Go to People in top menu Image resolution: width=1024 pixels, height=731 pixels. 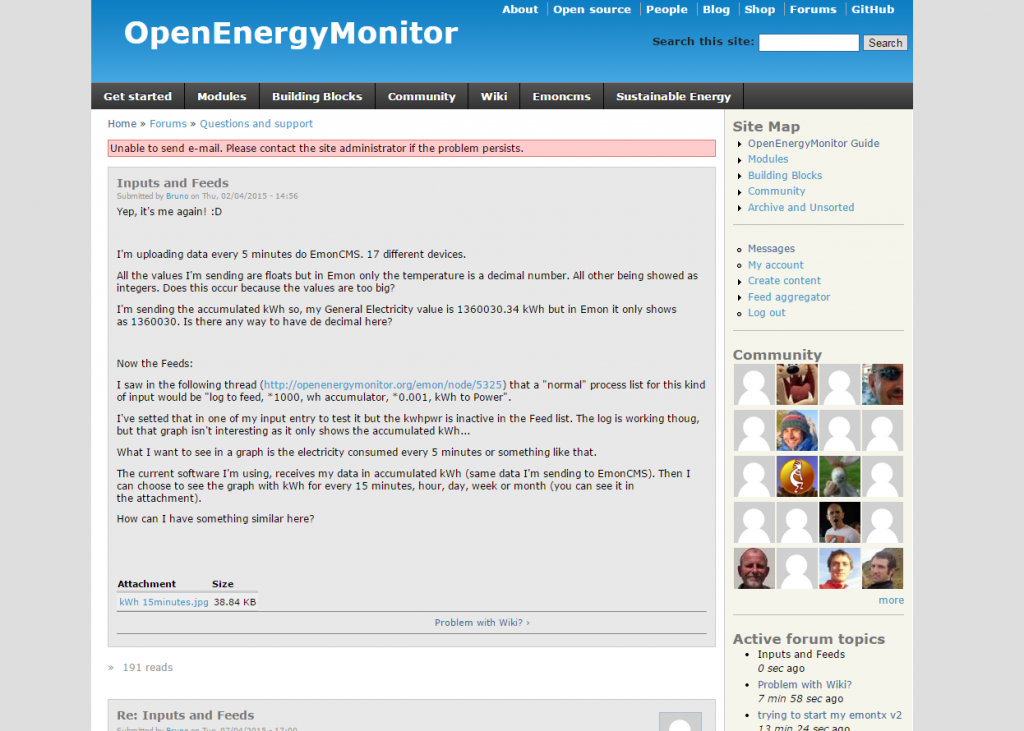click(666, 10)
